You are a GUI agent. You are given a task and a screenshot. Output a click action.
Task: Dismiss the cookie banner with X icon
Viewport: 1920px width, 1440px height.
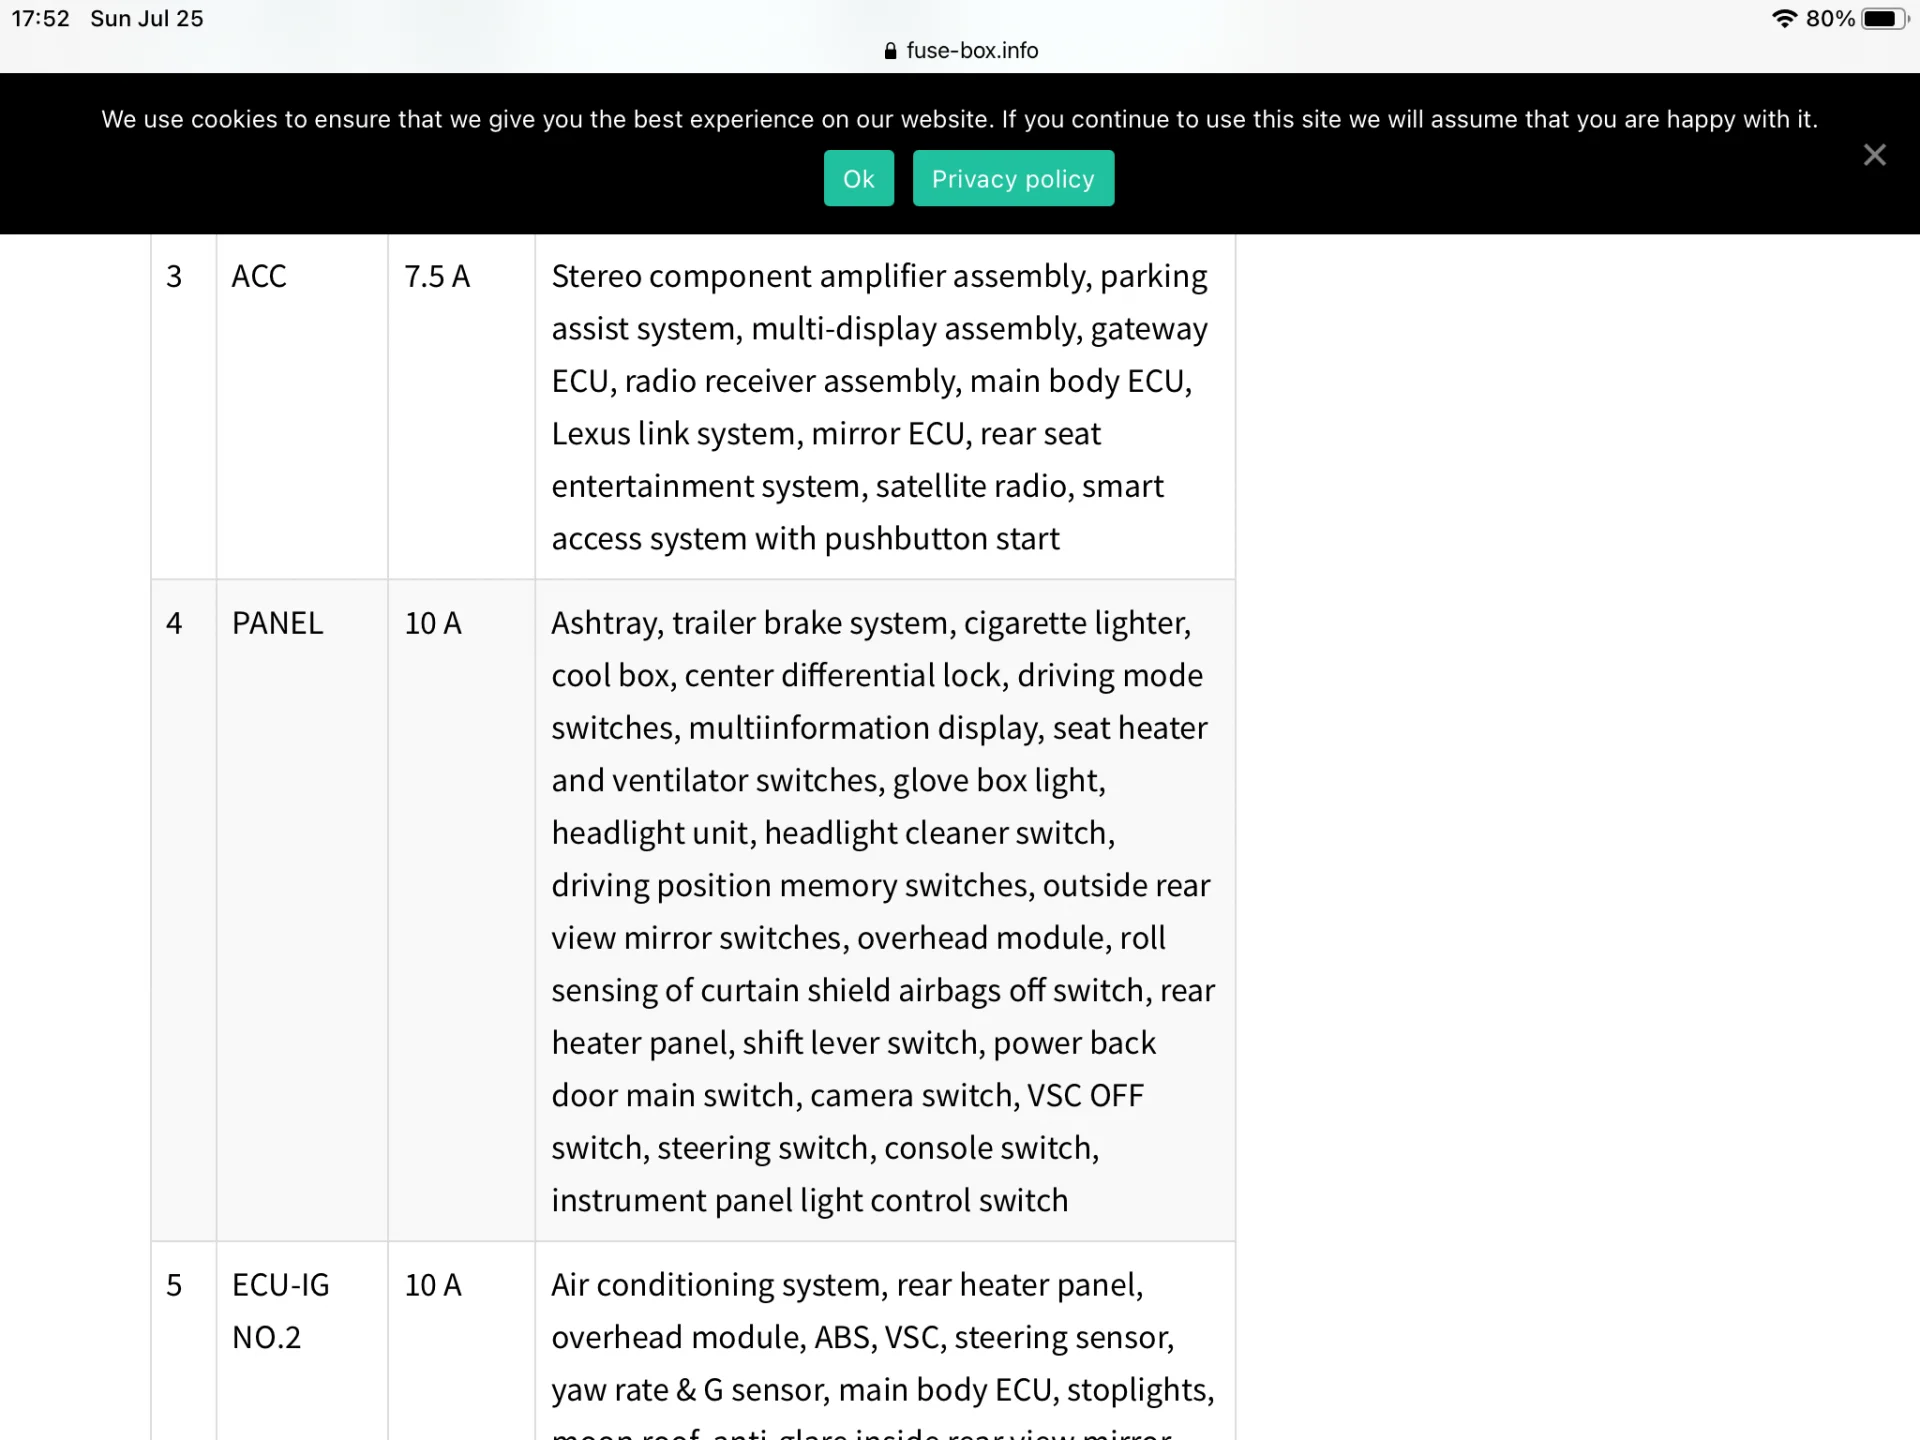pos(1874,155)
